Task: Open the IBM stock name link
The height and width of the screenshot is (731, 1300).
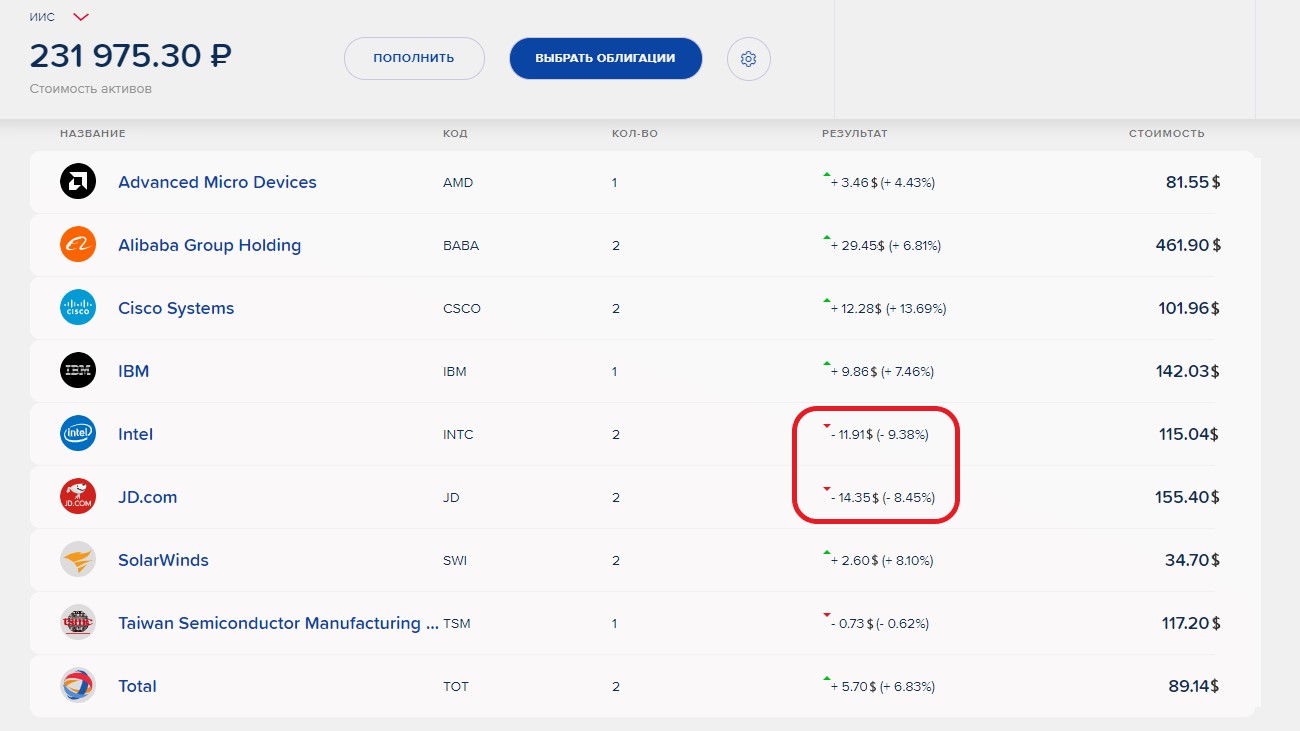Action: pyautogui.click(x=133, y=371)
